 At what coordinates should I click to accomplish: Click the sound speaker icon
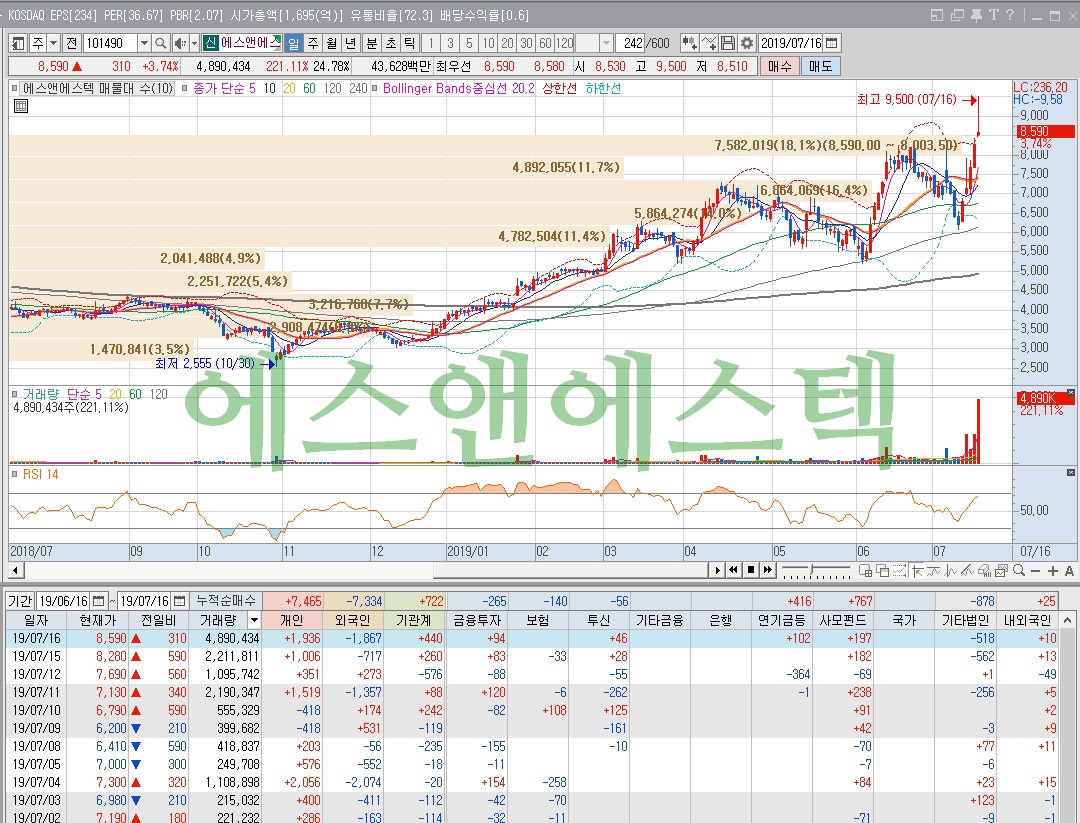pyautogui.click(x=179, y=43)
